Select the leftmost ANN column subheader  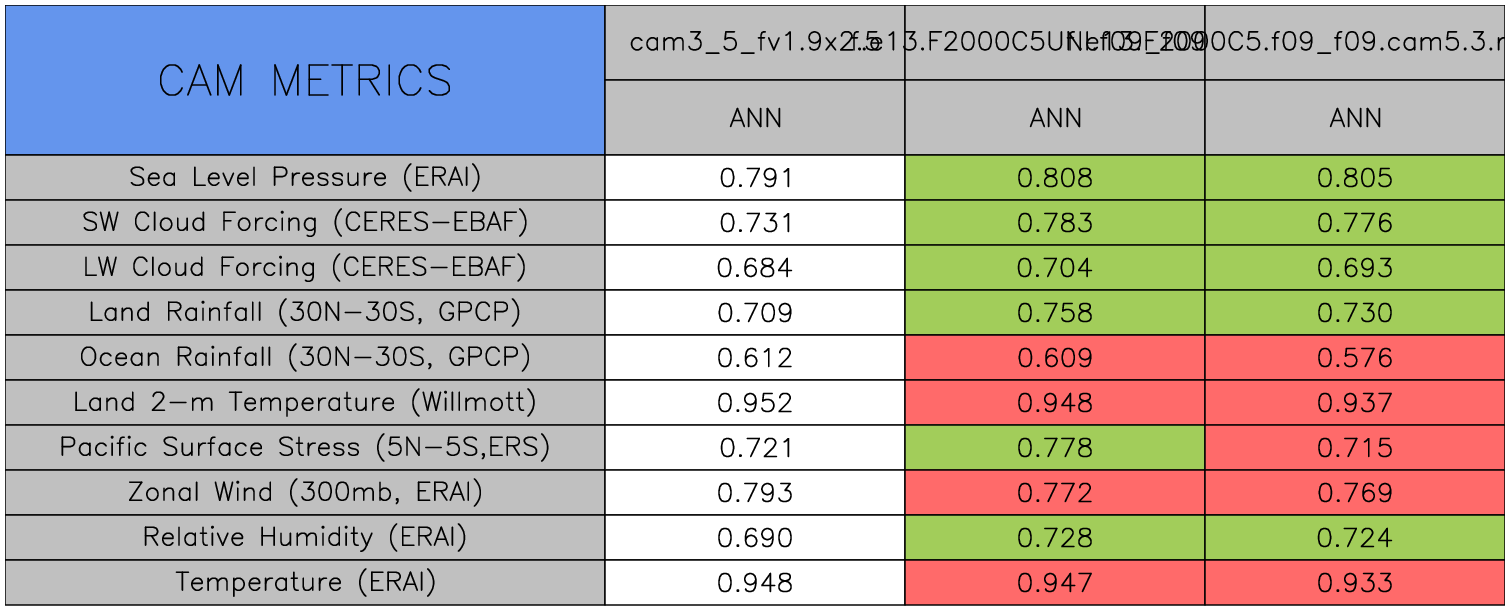(755, 119)
